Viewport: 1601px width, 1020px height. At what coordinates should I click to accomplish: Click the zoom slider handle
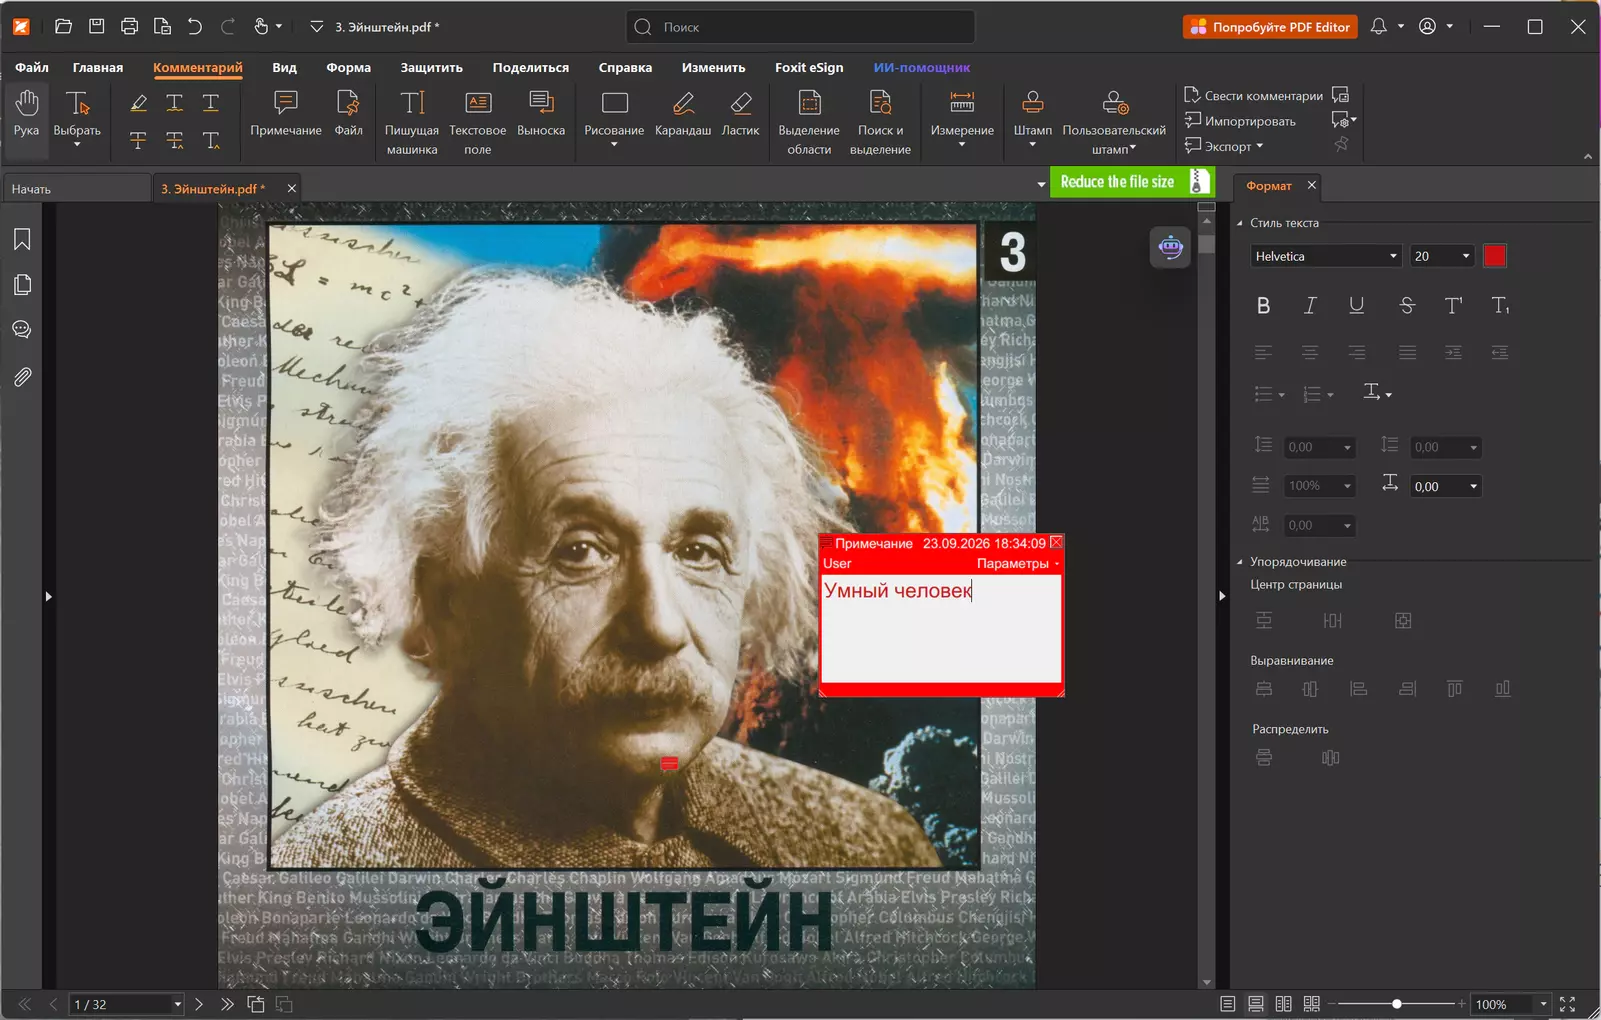click(x=1397, y=1004)
